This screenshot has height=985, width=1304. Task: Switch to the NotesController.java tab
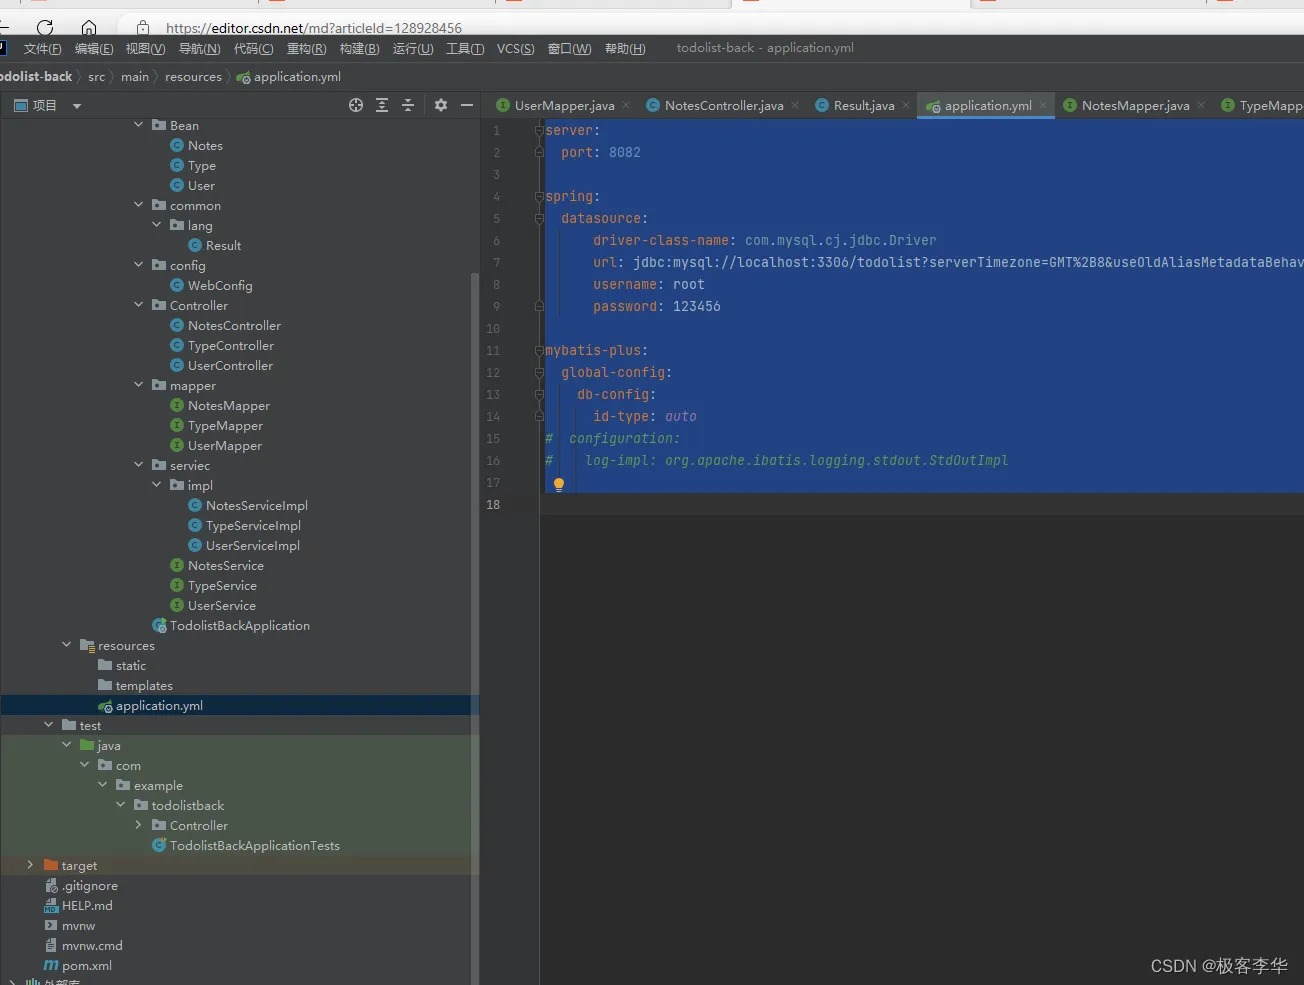pyautogui.click(x=723, y=106)
